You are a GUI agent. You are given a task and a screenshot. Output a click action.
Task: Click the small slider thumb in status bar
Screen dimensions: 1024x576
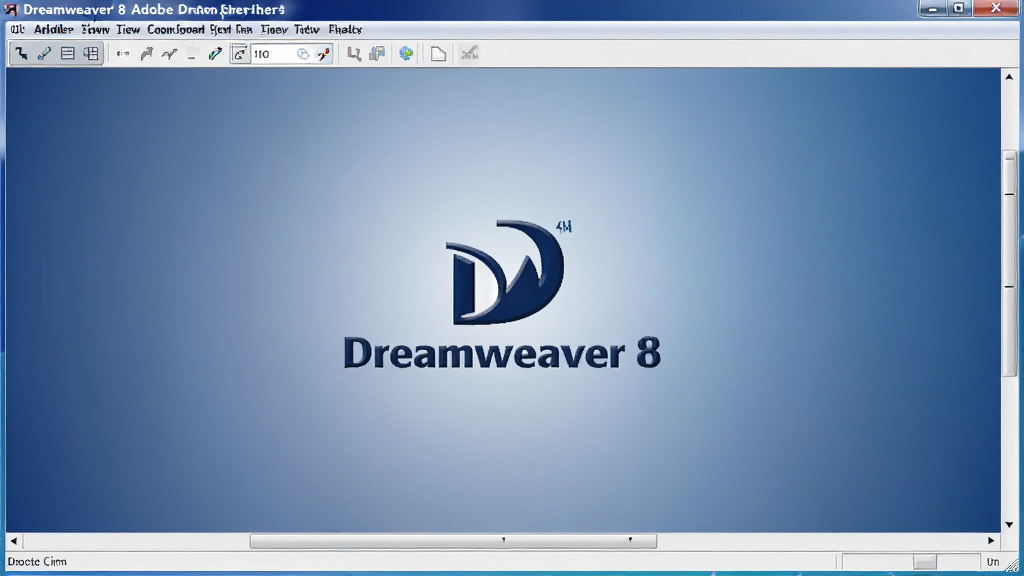(925, 562)
